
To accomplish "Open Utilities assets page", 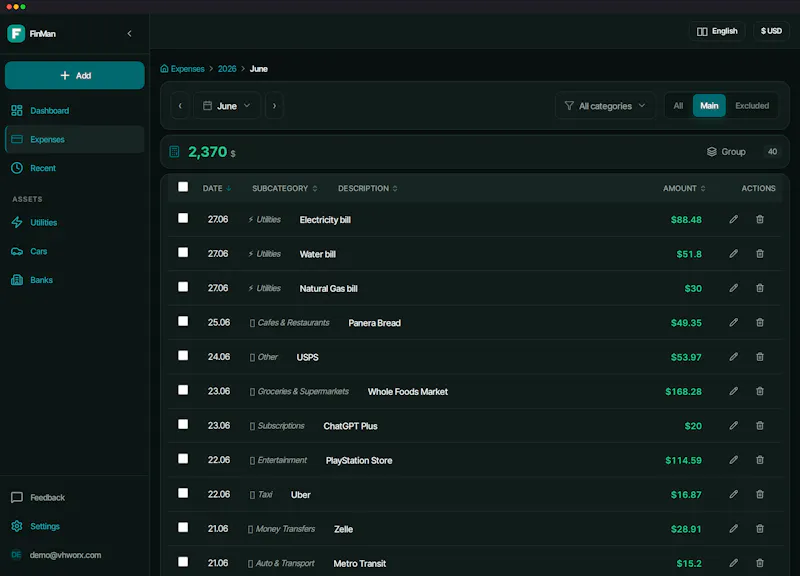I will click(74, 222).
